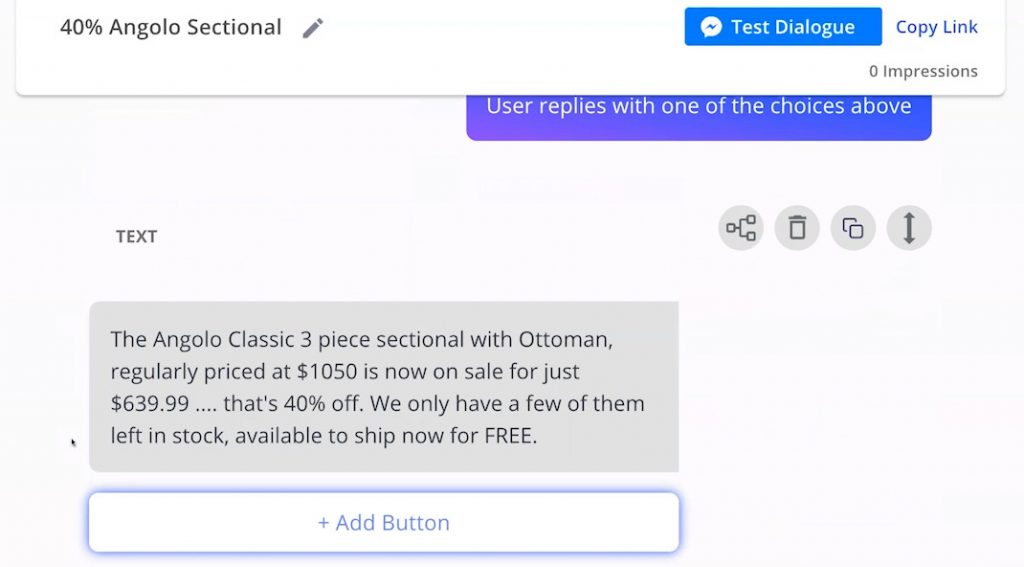This screenshot has height=567, width=1024.
Task: Click the word FREE in the message
Action: point(510,436)
